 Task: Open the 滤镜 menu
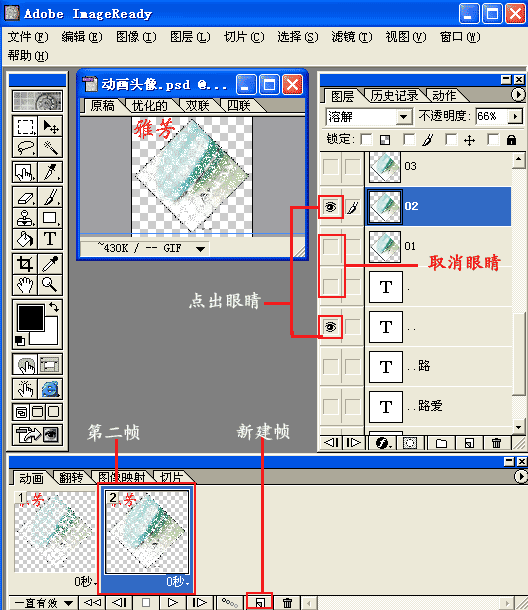pyautogui.click(x=351, y=37)
